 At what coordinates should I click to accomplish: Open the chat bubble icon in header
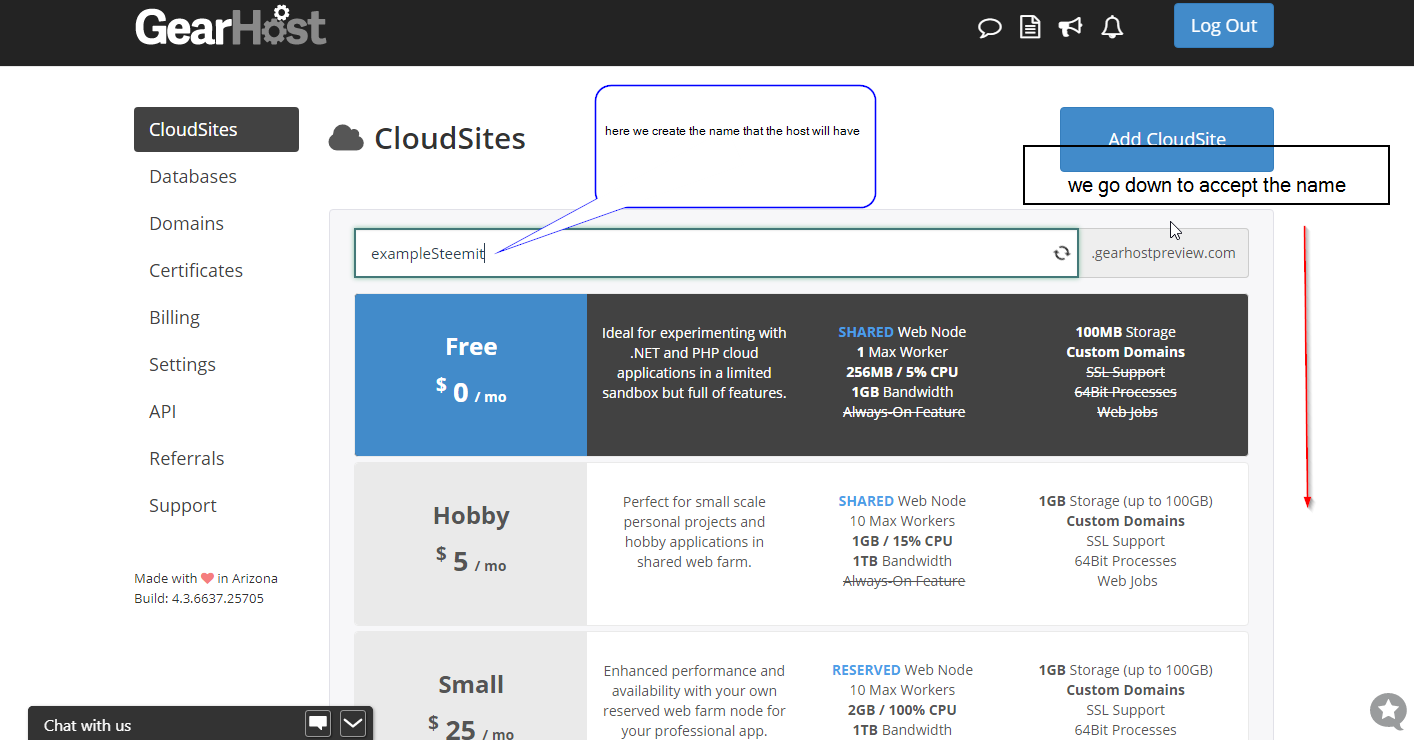point(989,27)
